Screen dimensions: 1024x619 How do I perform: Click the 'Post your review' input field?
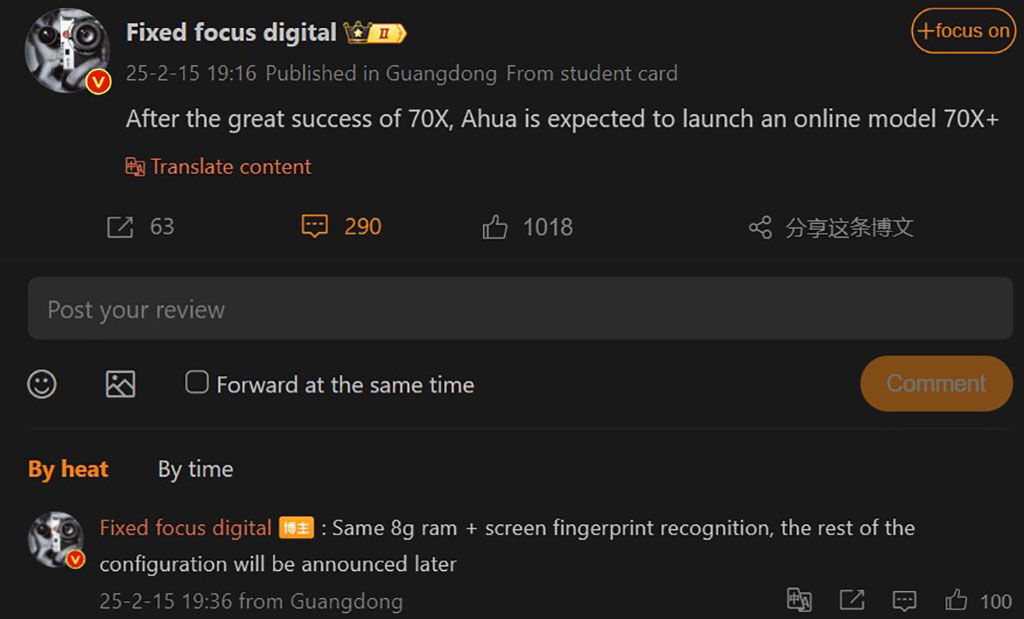point(520,309)
